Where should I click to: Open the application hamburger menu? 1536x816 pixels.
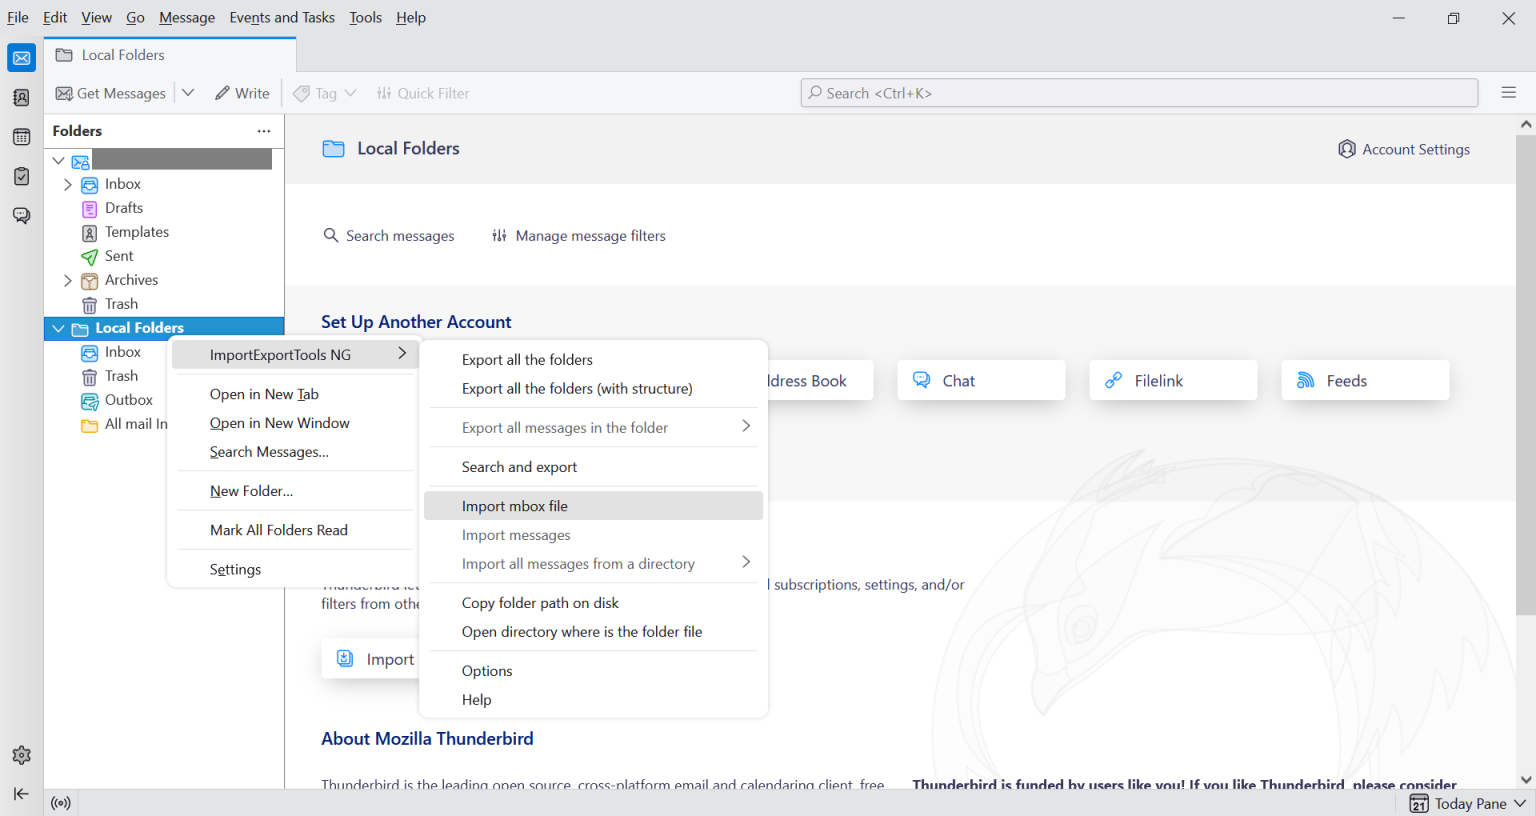(x=1509, y=93)
